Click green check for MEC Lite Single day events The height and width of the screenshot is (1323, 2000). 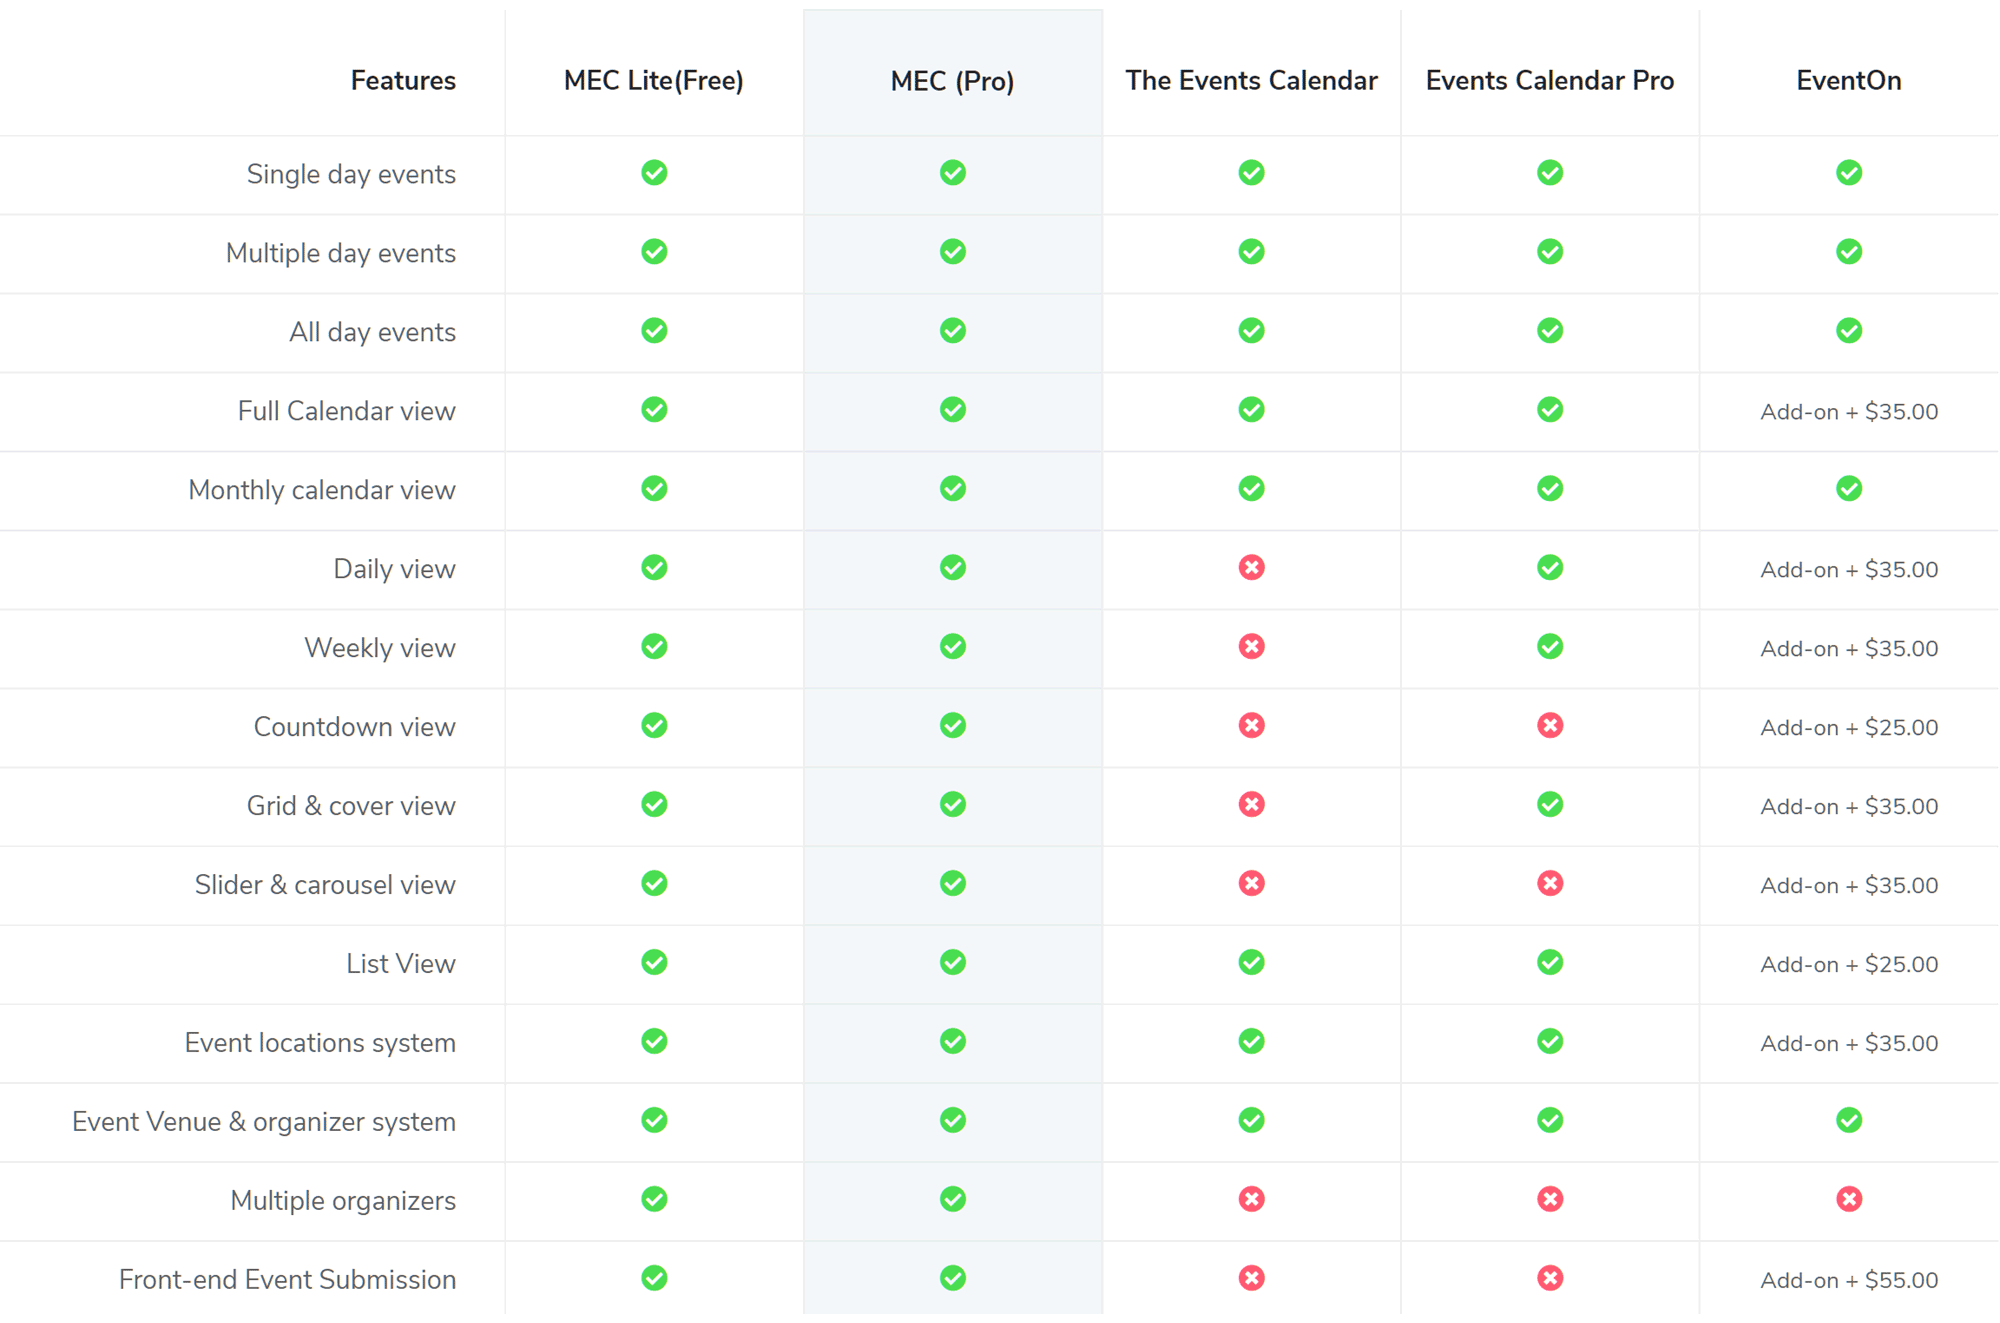pyautogui.click(x=654, y=173)
